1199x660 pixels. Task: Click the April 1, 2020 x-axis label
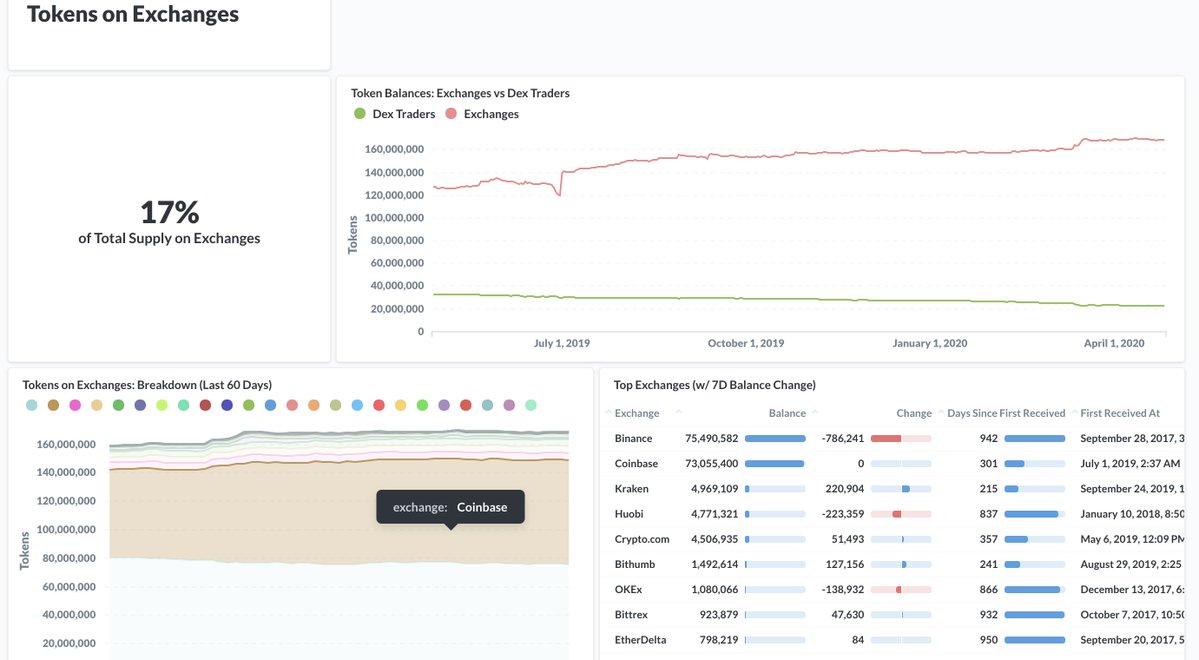pos(1113,343)
